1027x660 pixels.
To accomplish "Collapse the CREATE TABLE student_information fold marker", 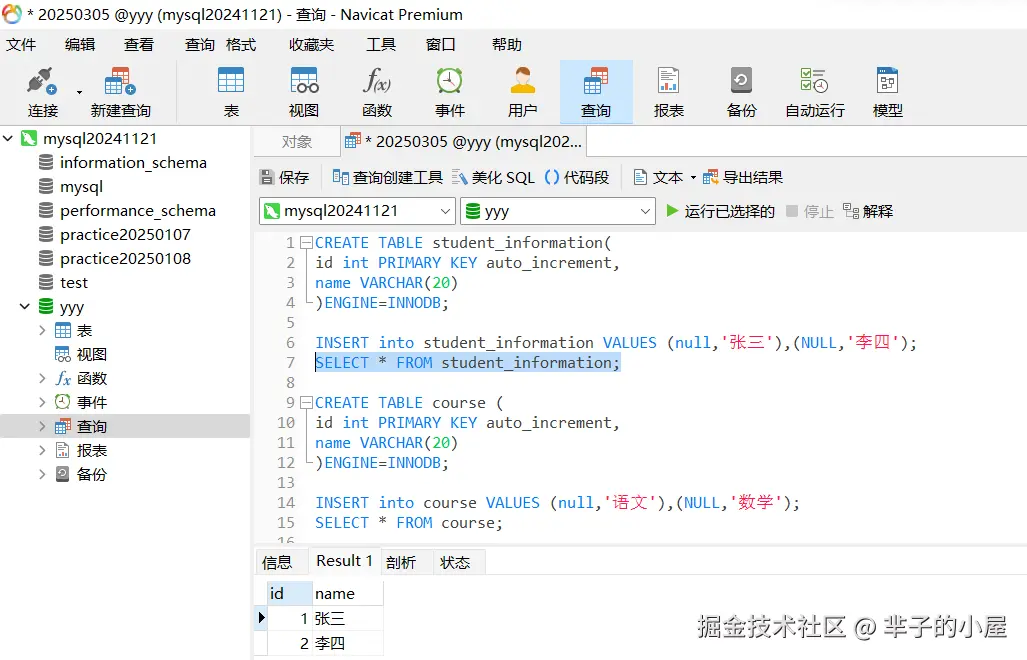I will (x=306, y=243).
